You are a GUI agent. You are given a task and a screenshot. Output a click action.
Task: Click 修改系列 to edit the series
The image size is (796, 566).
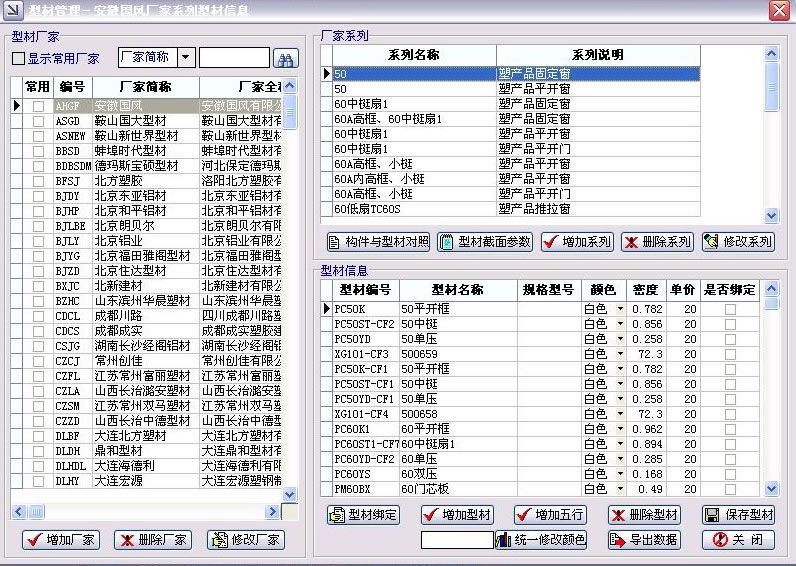tap(739, 242)
